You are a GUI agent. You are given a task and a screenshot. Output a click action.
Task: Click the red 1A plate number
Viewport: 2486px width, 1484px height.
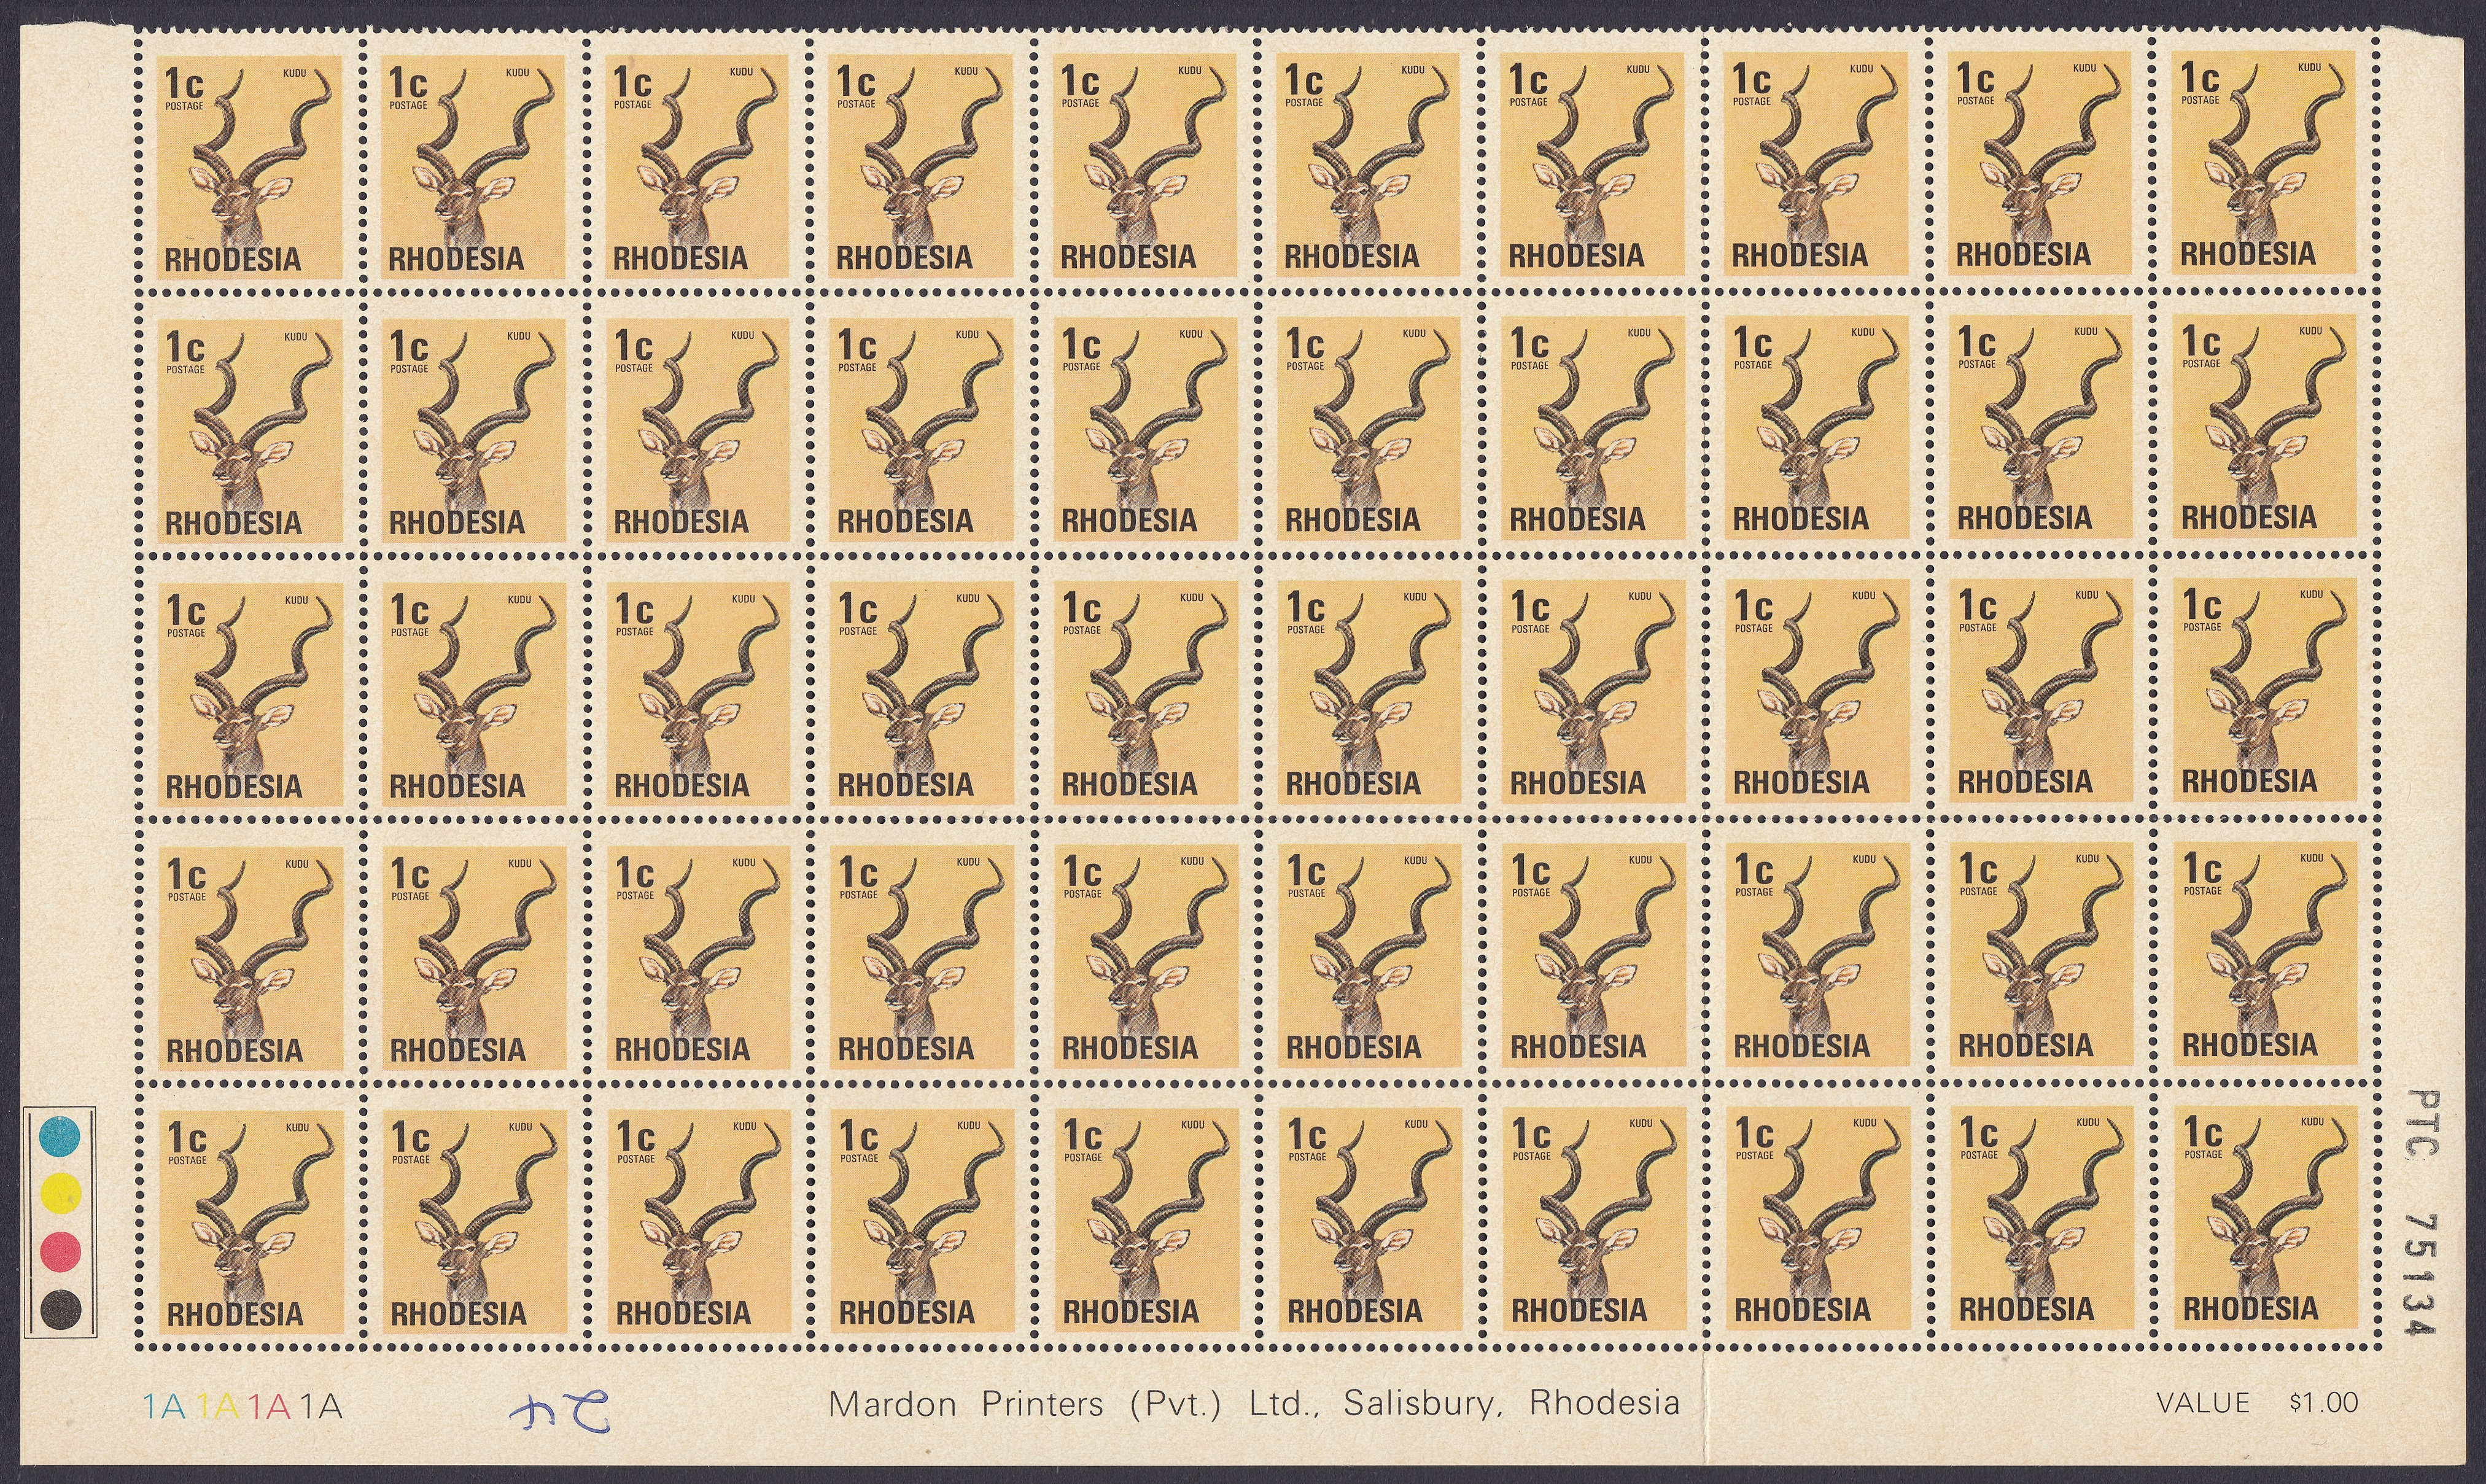click(x=270, y=1407)
